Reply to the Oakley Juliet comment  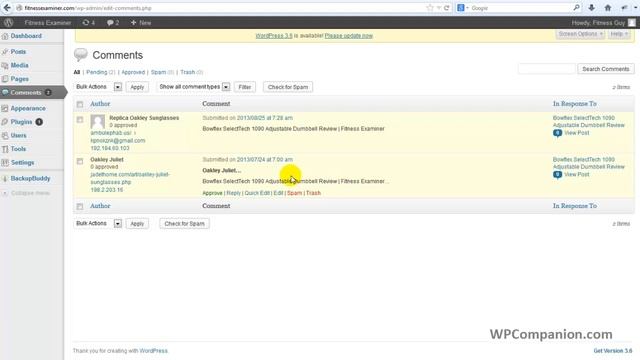[x=233, y=193]
